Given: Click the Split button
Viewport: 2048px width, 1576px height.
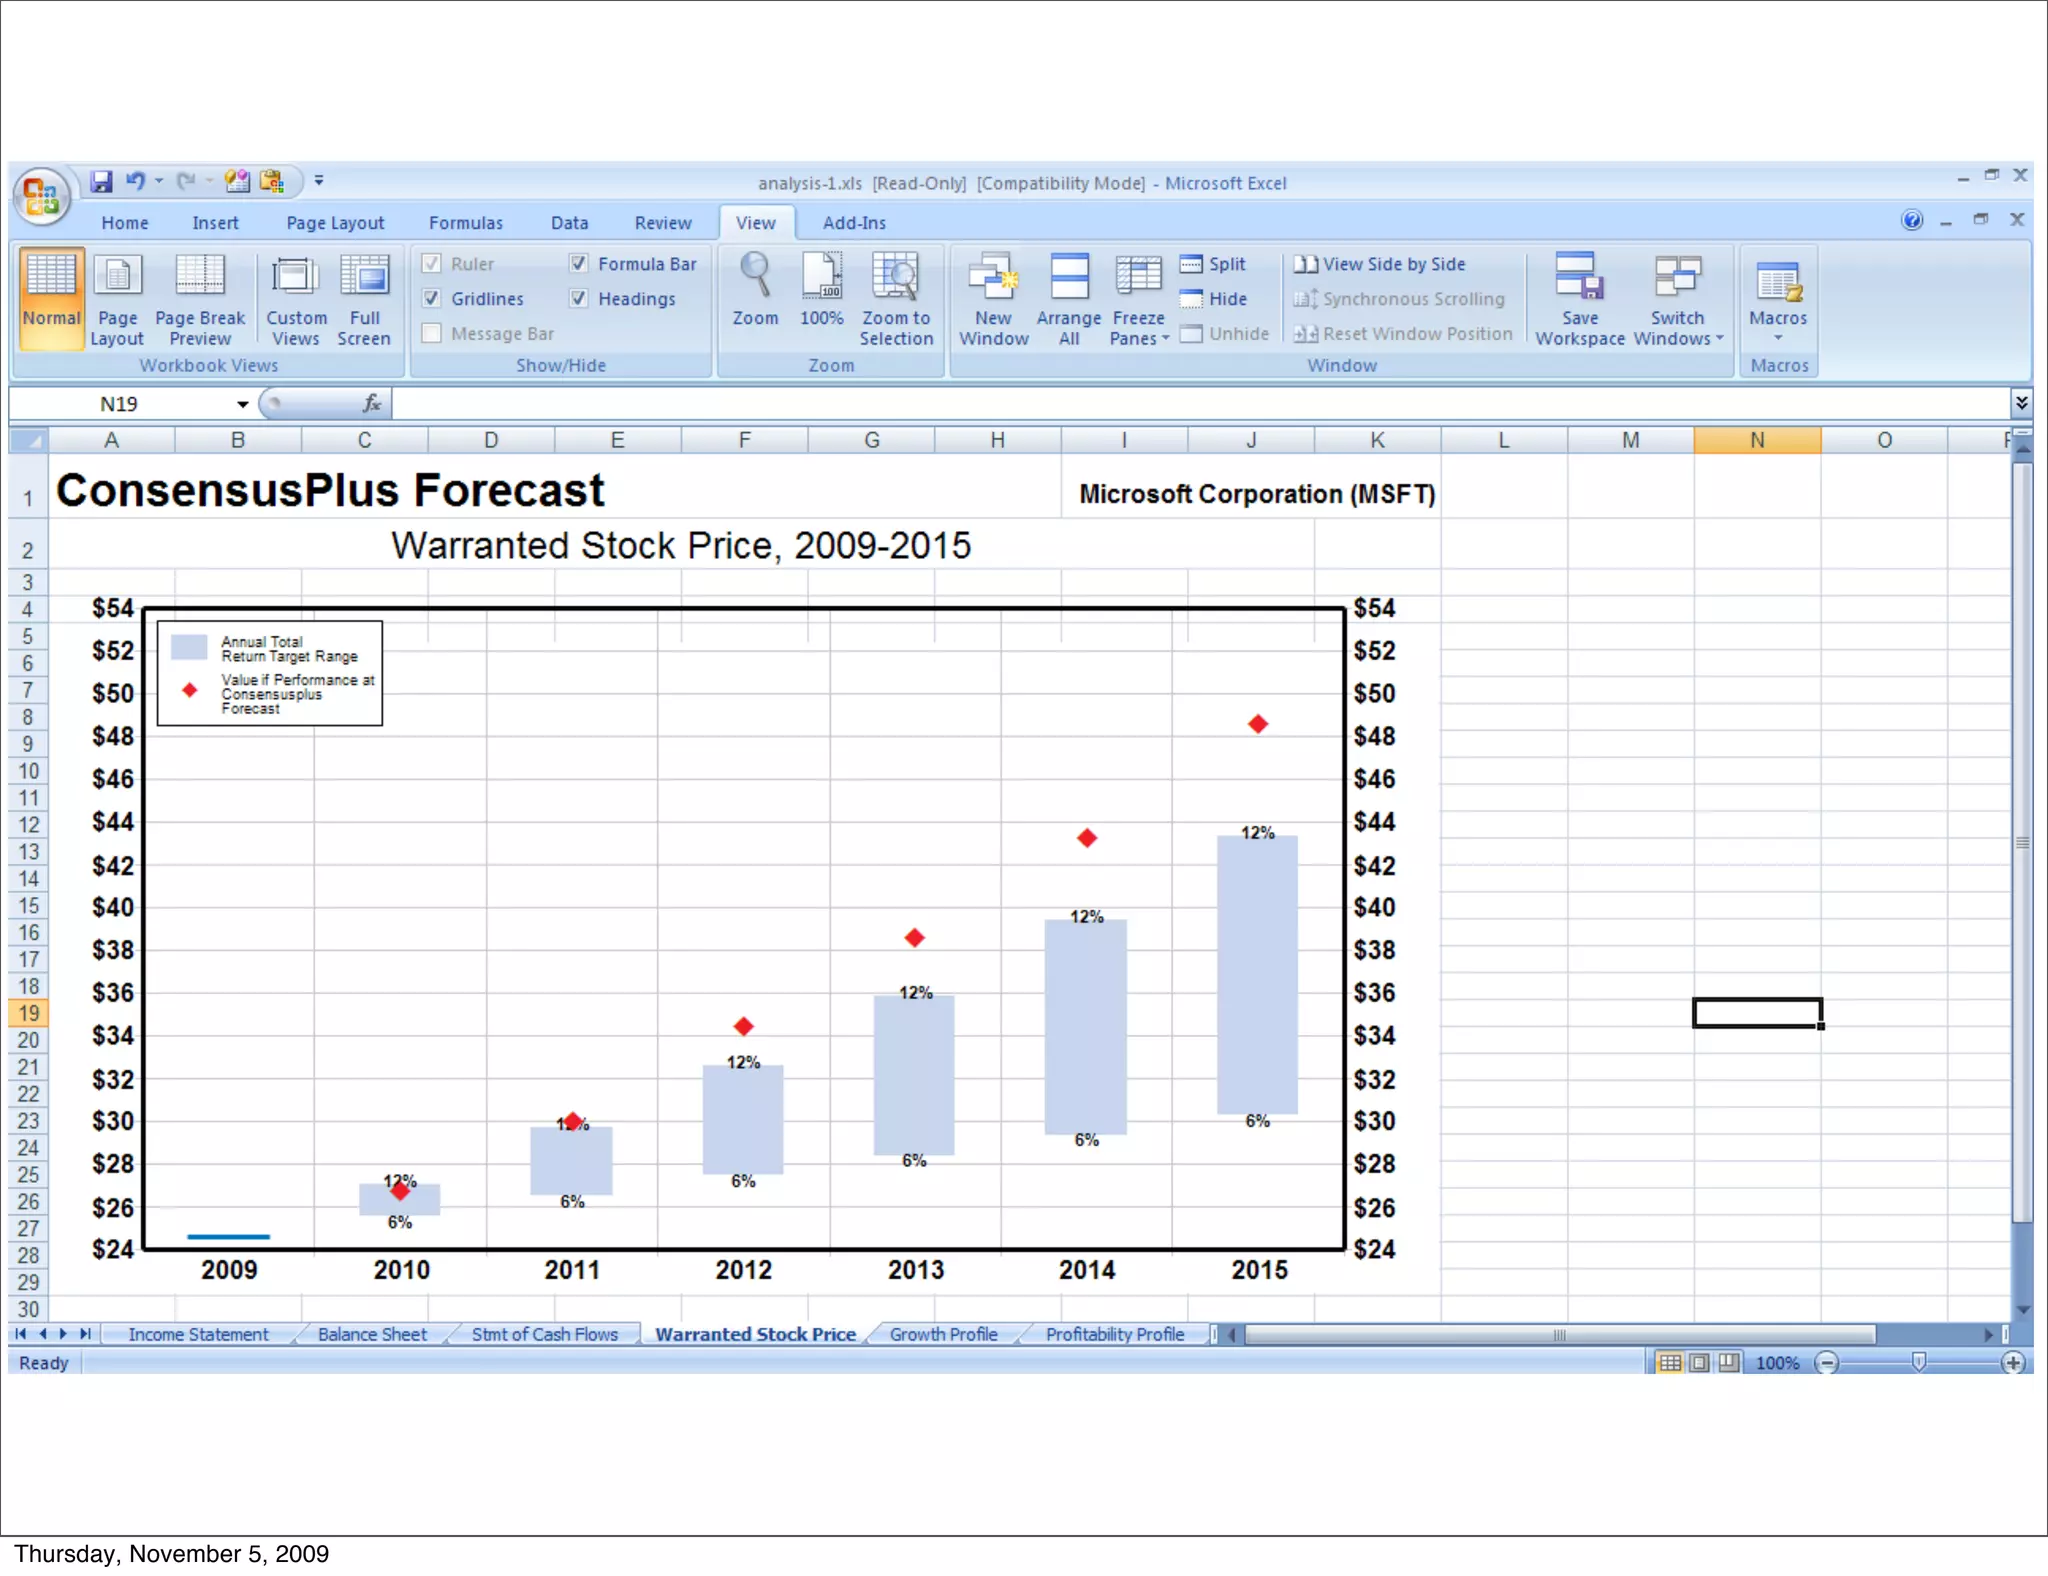Looking at the screenshot, I should click(x=1213, y=264).
